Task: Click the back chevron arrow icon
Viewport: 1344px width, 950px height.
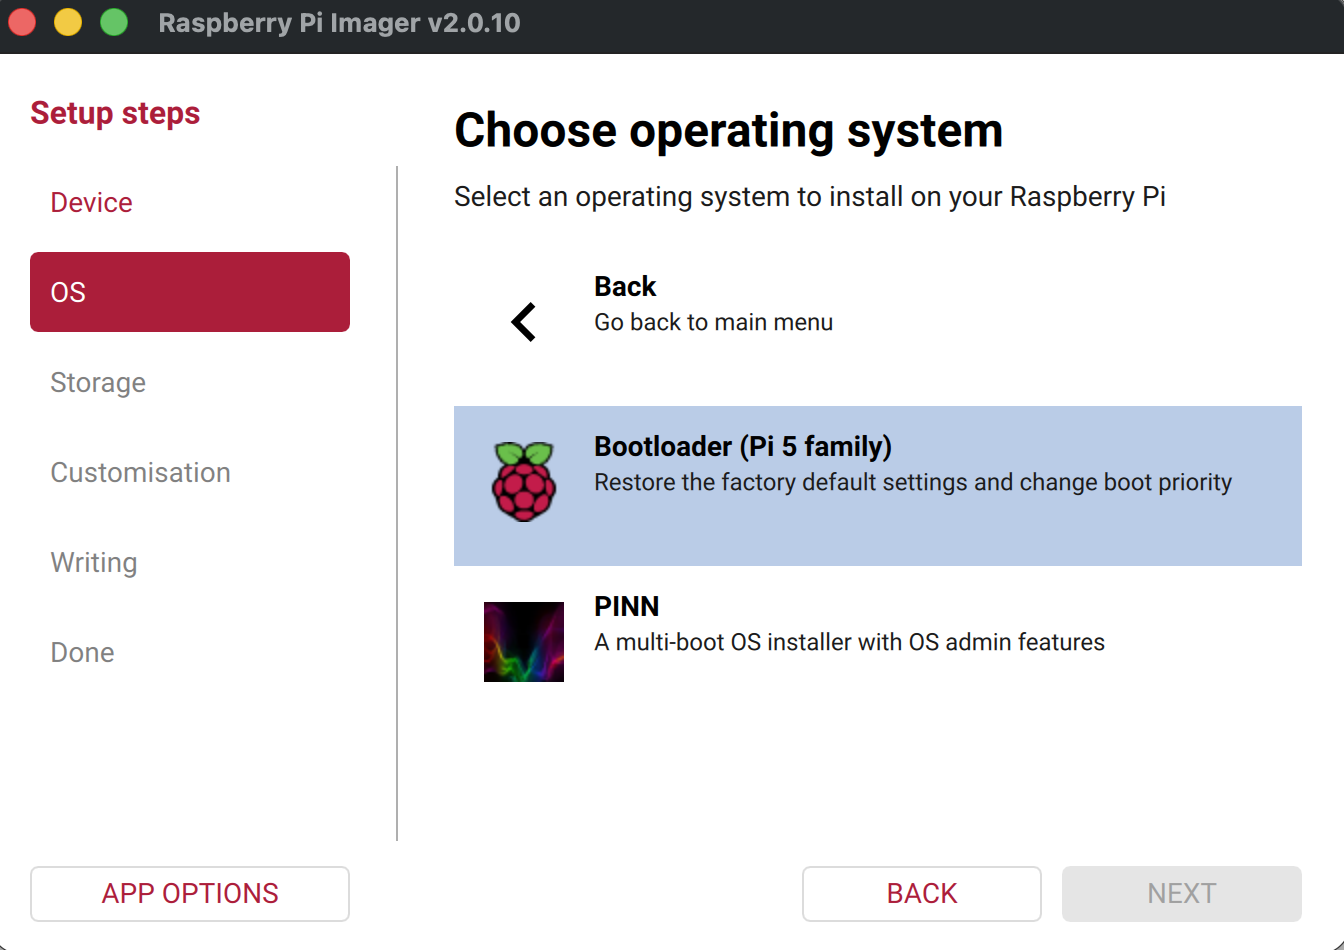Action: pos(523,322)
